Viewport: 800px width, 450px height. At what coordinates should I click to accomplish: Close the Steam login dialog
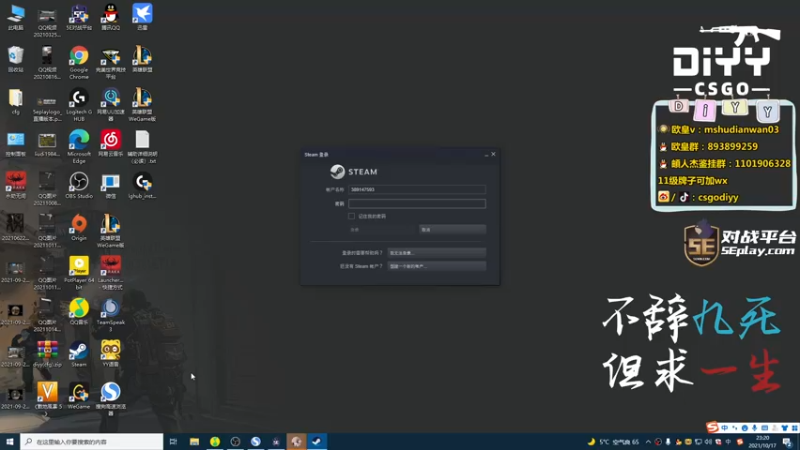[x=493, y=154]
